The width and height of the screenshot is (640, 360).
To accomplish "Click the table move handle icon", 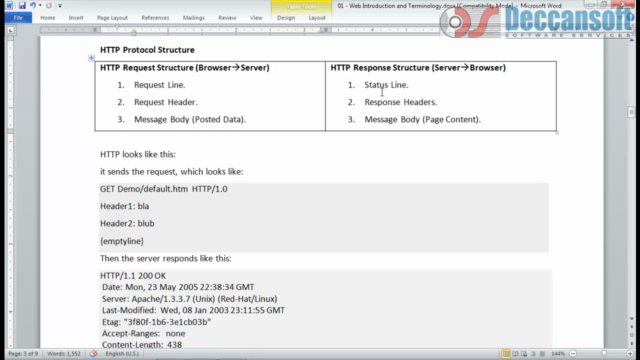I will point(91,58).
